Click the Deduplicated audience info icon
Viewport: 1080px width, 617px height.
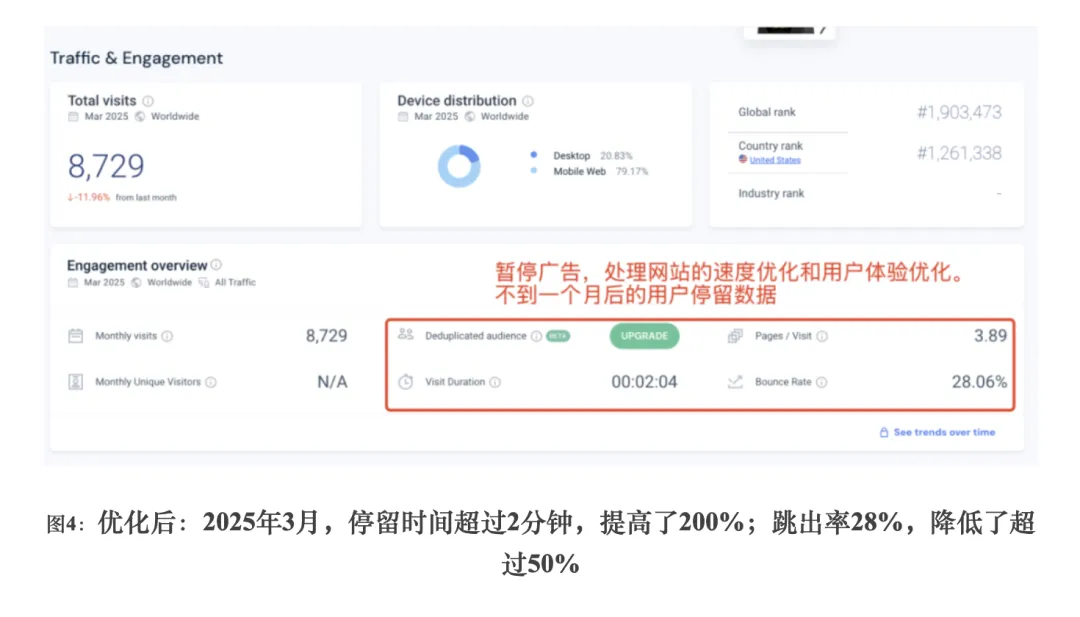tap(537, 337)
